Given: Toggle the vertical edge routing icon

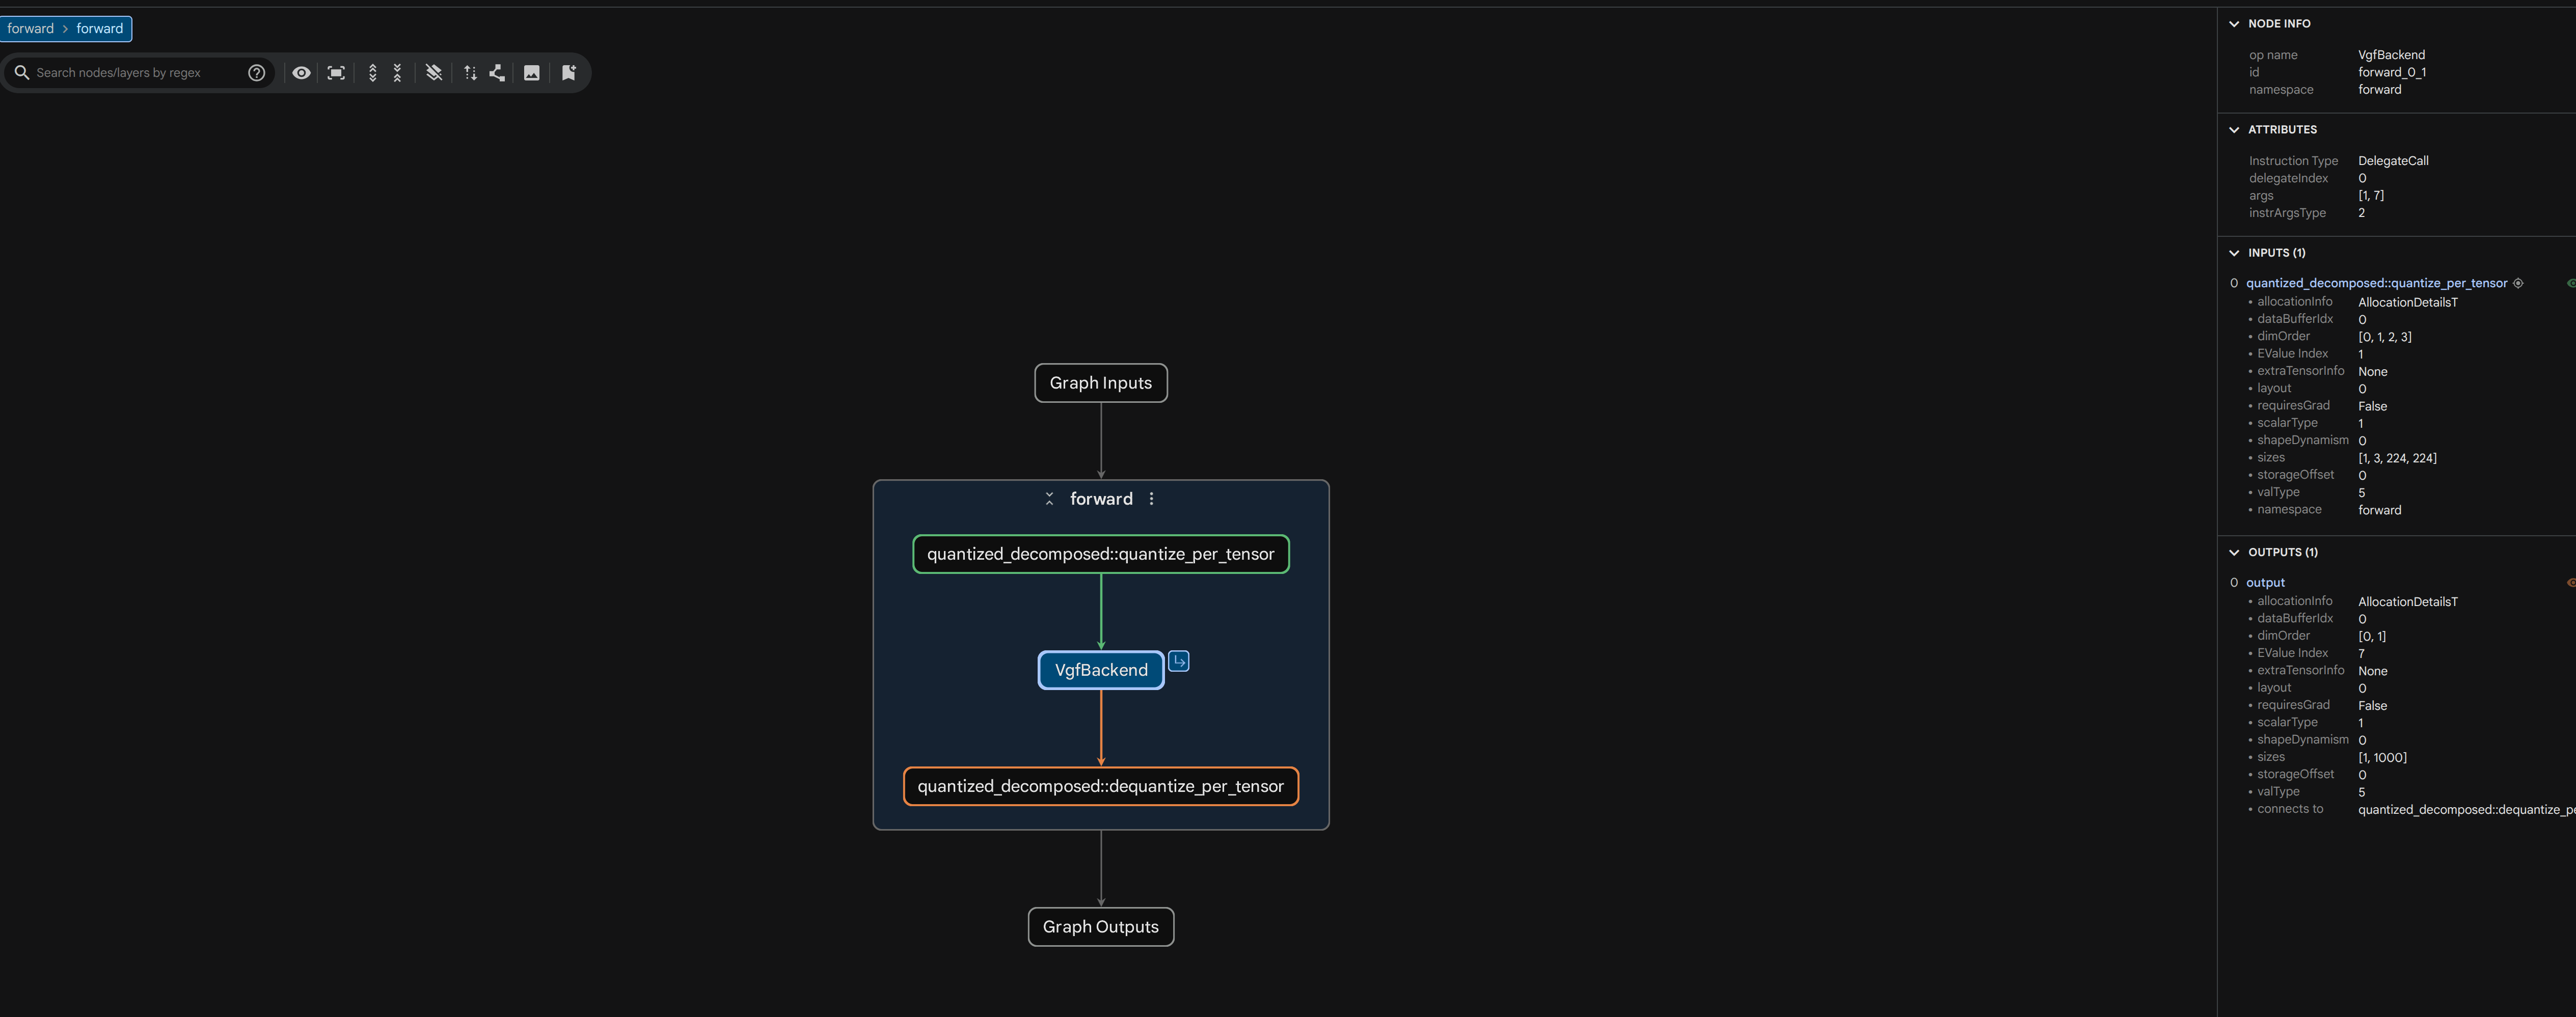Looking at the screenshot, I should pyautogui.click(x=470, y=72).
